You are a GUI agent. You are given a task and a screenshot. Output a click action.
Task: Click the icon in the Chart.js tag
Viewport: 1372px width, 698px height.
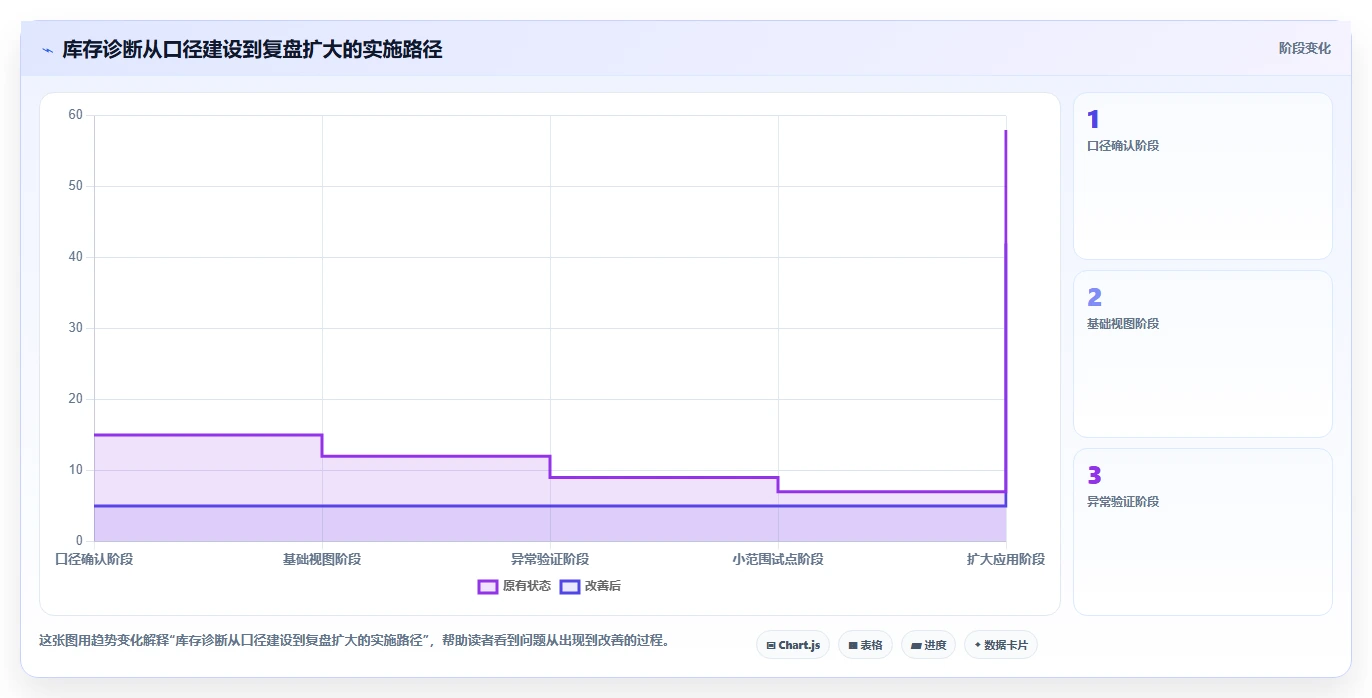771,646
